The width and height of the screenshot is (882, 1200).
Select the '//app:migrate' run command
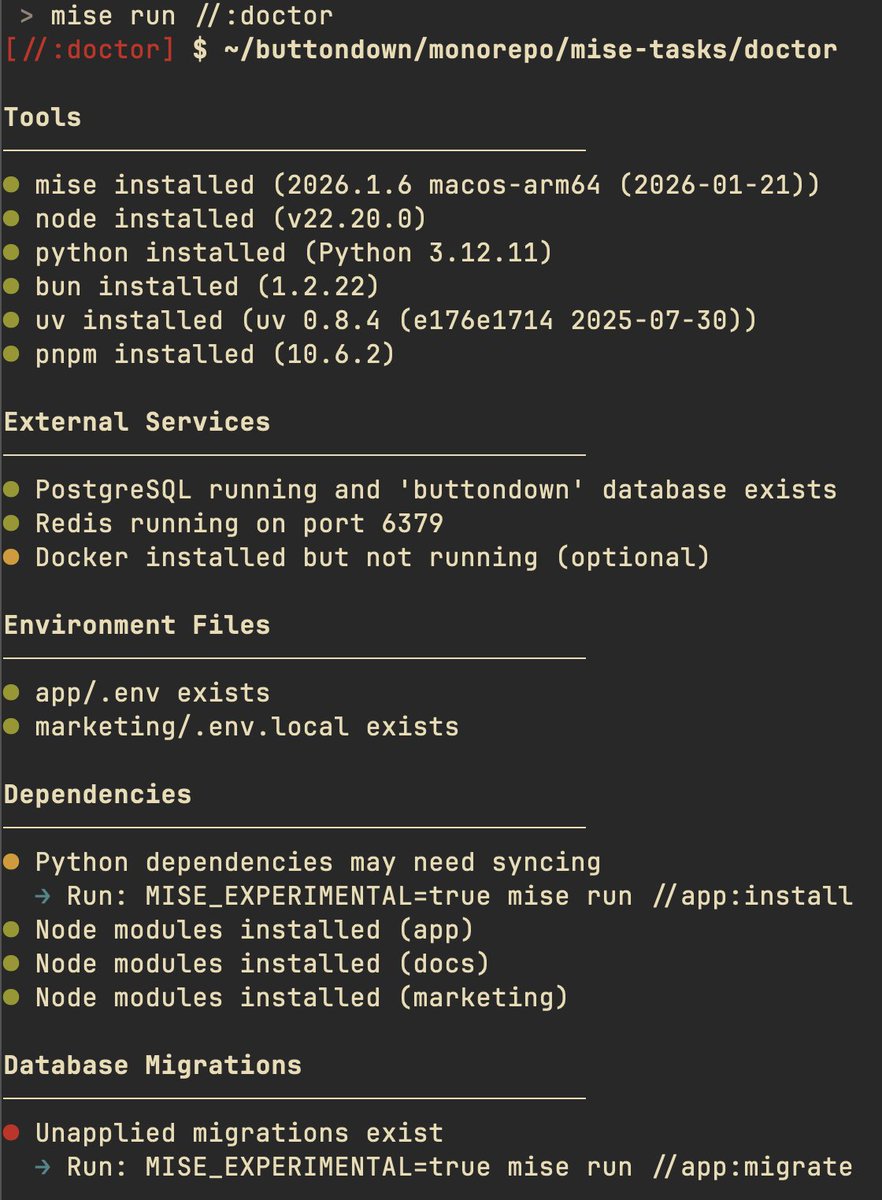(460, 1167)
